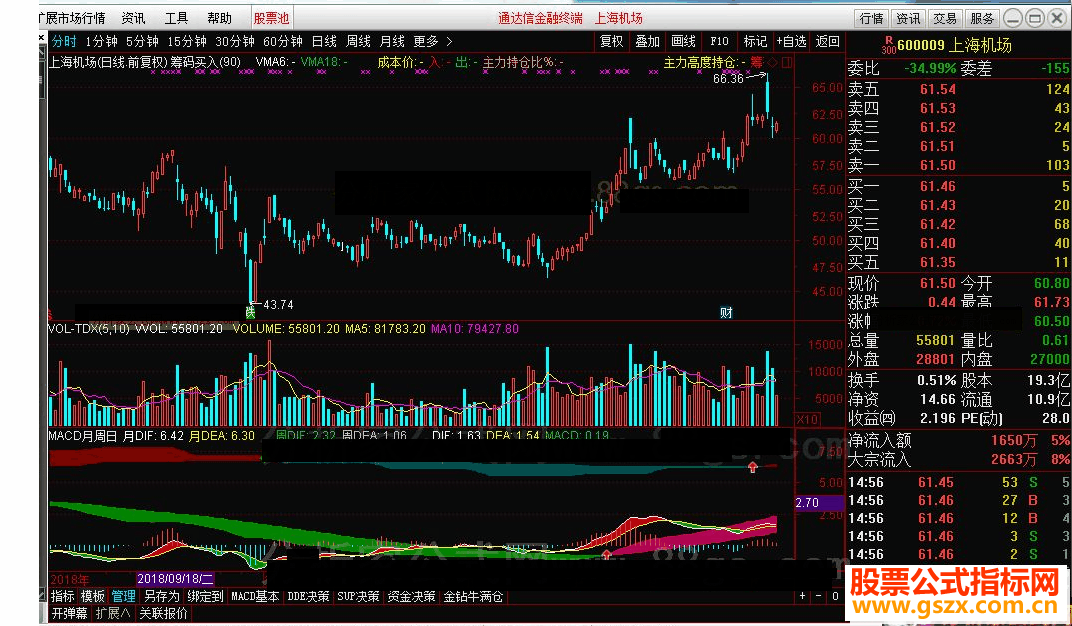Select the 模板 template tab

coord(93,596)
